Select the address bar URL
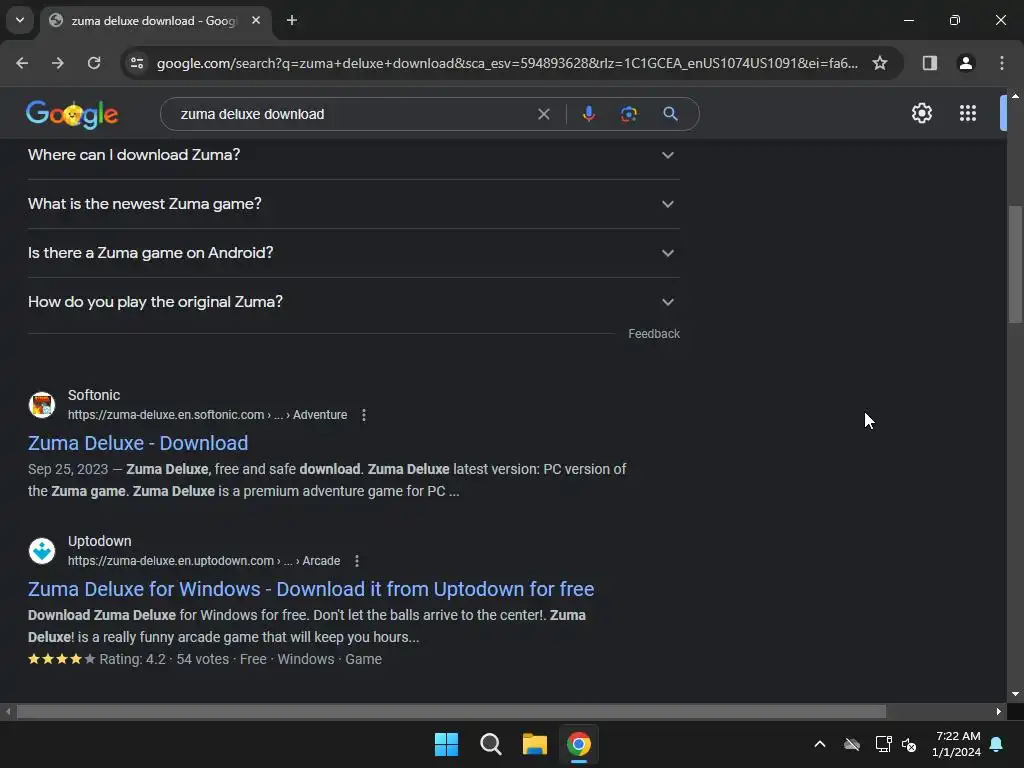This screenshot has height=768, width=1024. click(507, 63)
